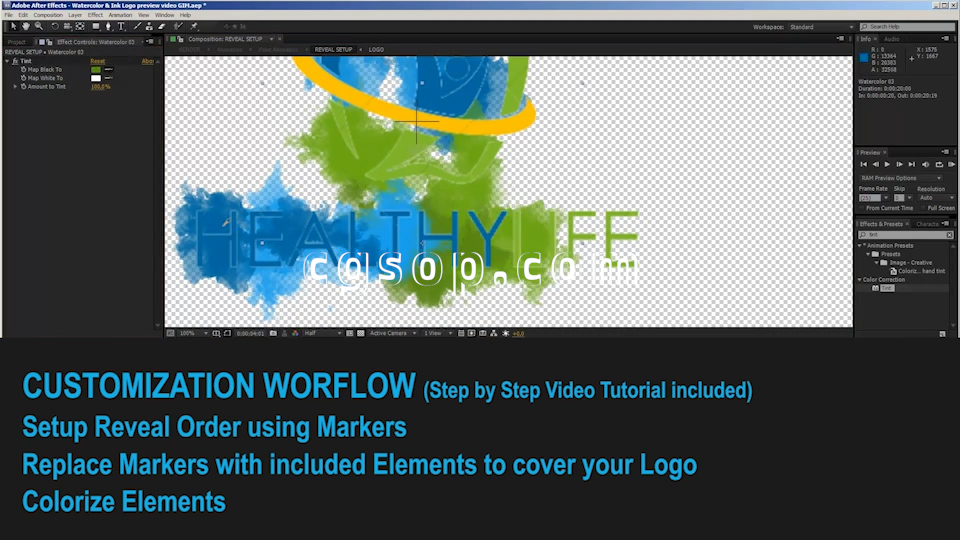Select the Horizontal Type tool

[x=121, y=26]
